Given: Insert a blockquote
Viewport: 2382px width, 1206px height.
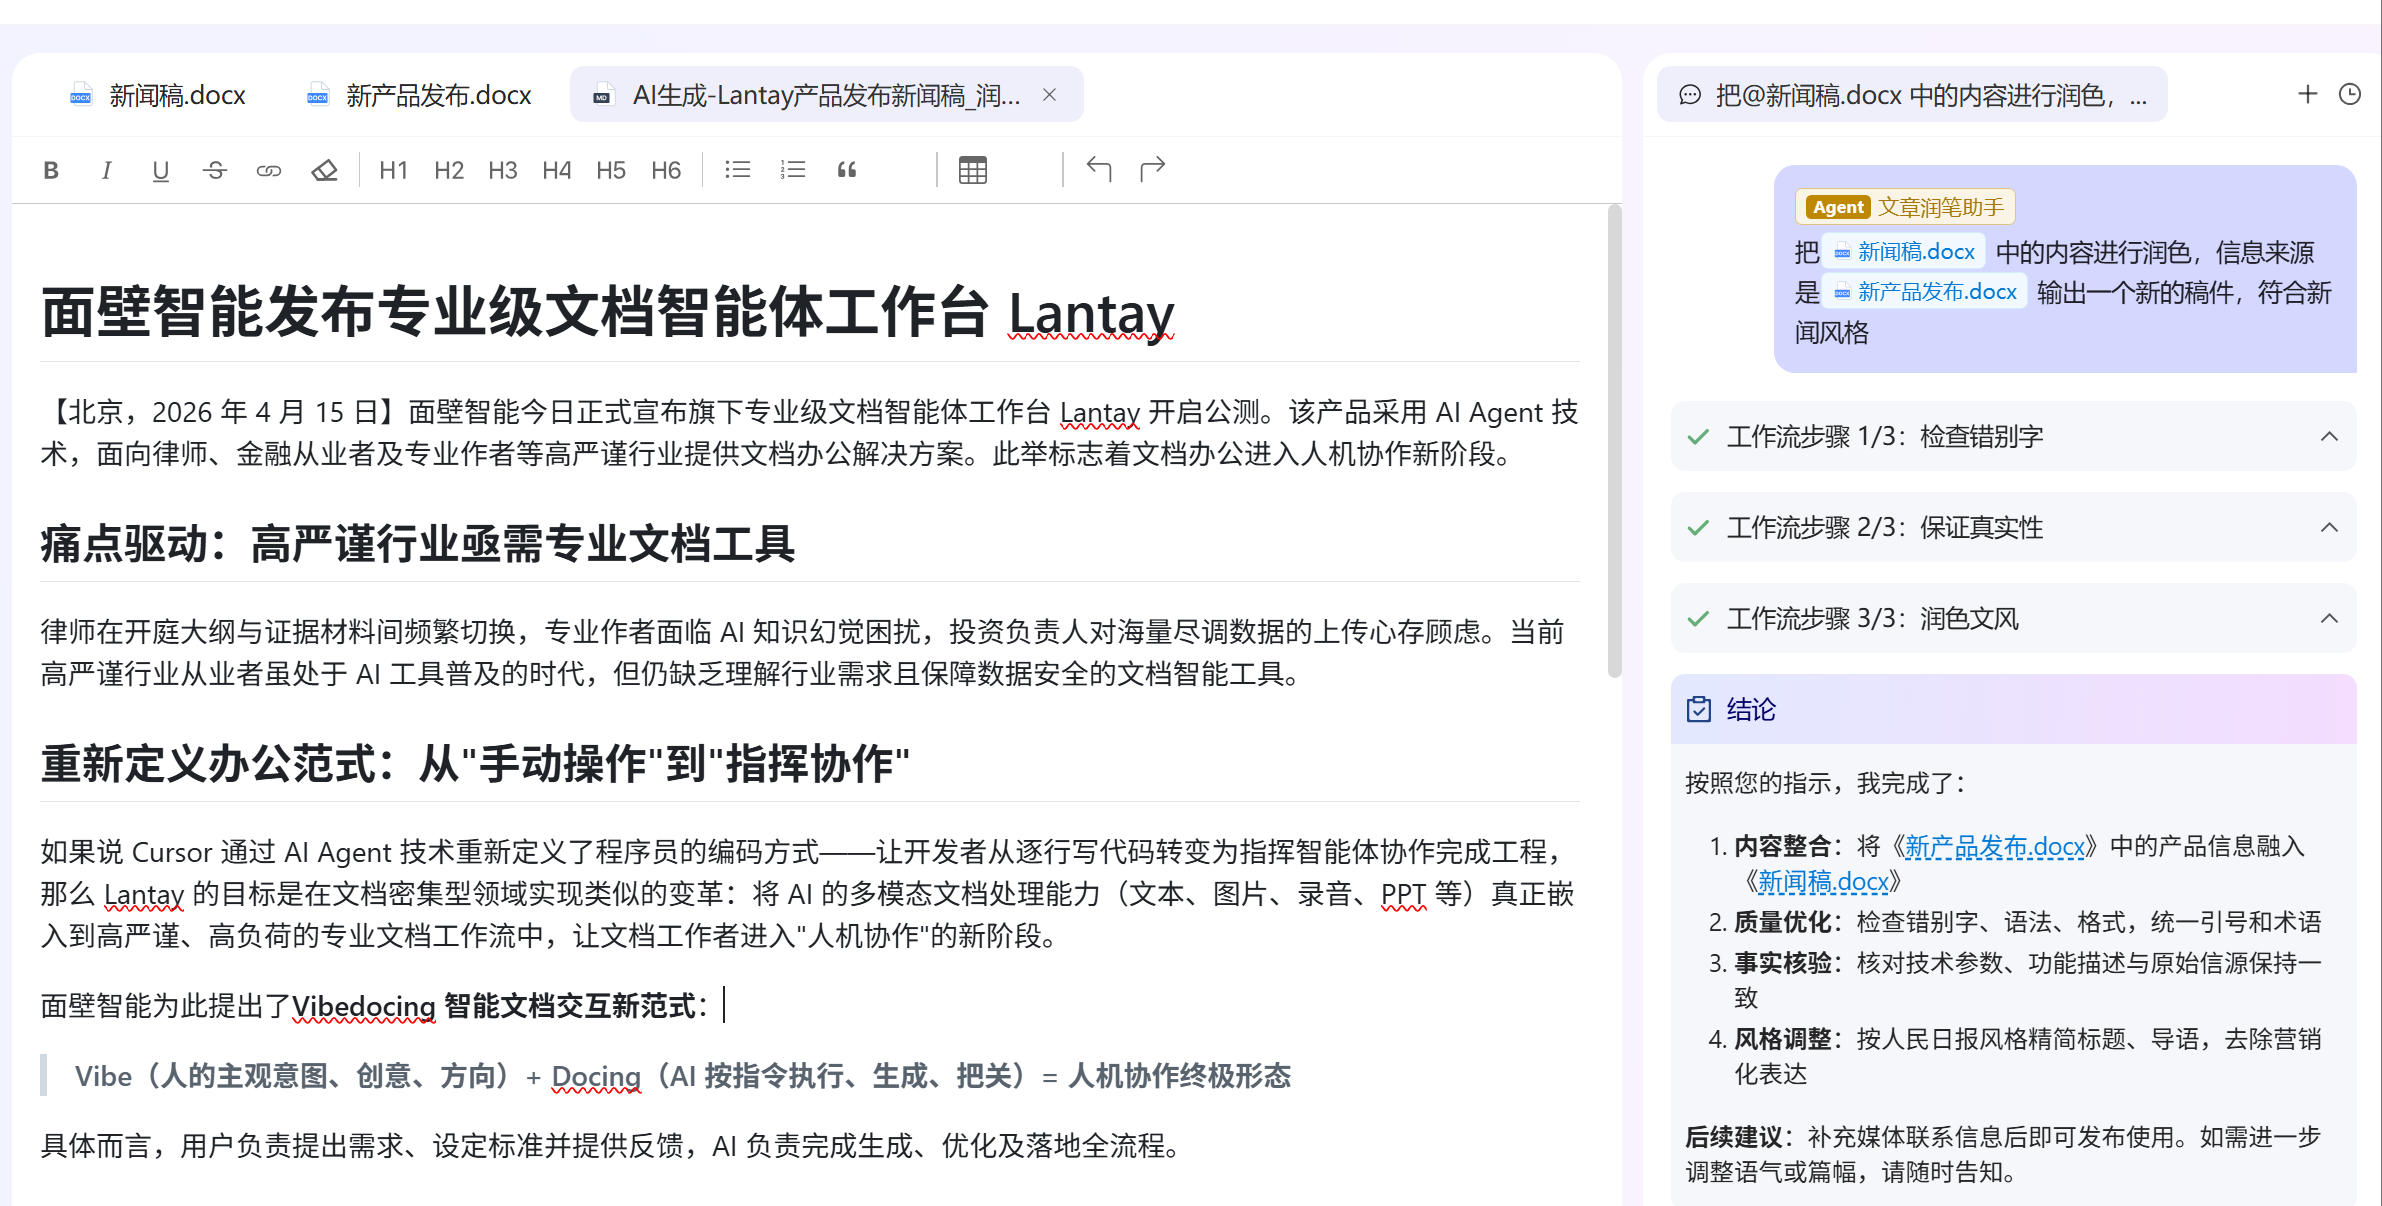Looking at the screenshot, I should pos(847,169).
